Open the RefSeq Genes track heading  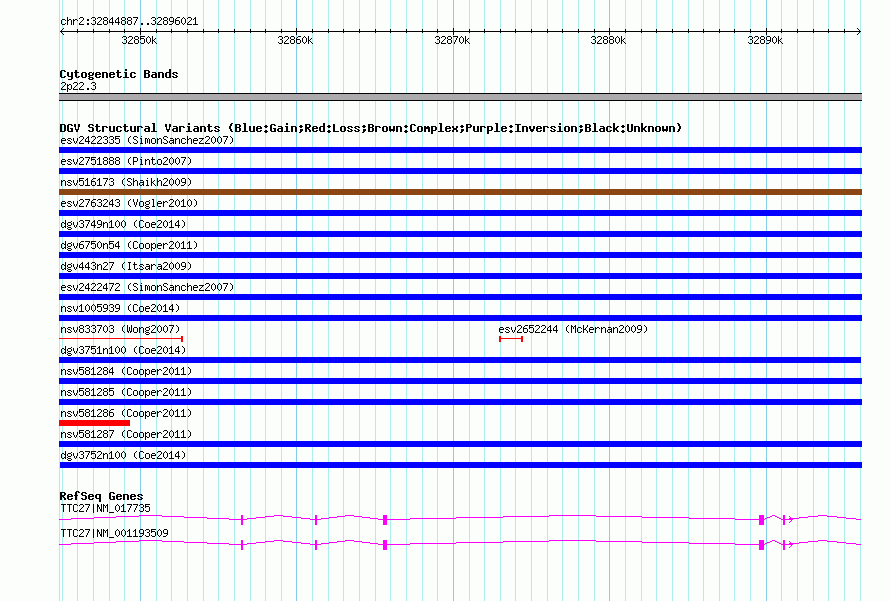tap(101, 496)
